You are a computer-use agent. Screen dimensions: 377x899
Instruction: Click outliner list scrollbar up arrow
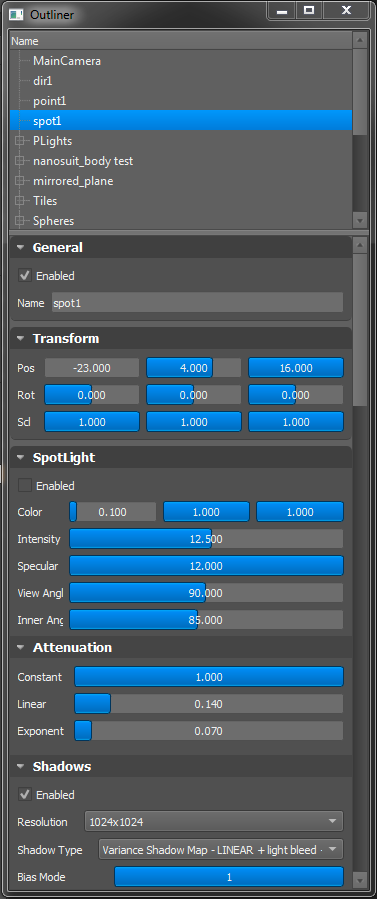click(360, 41)
